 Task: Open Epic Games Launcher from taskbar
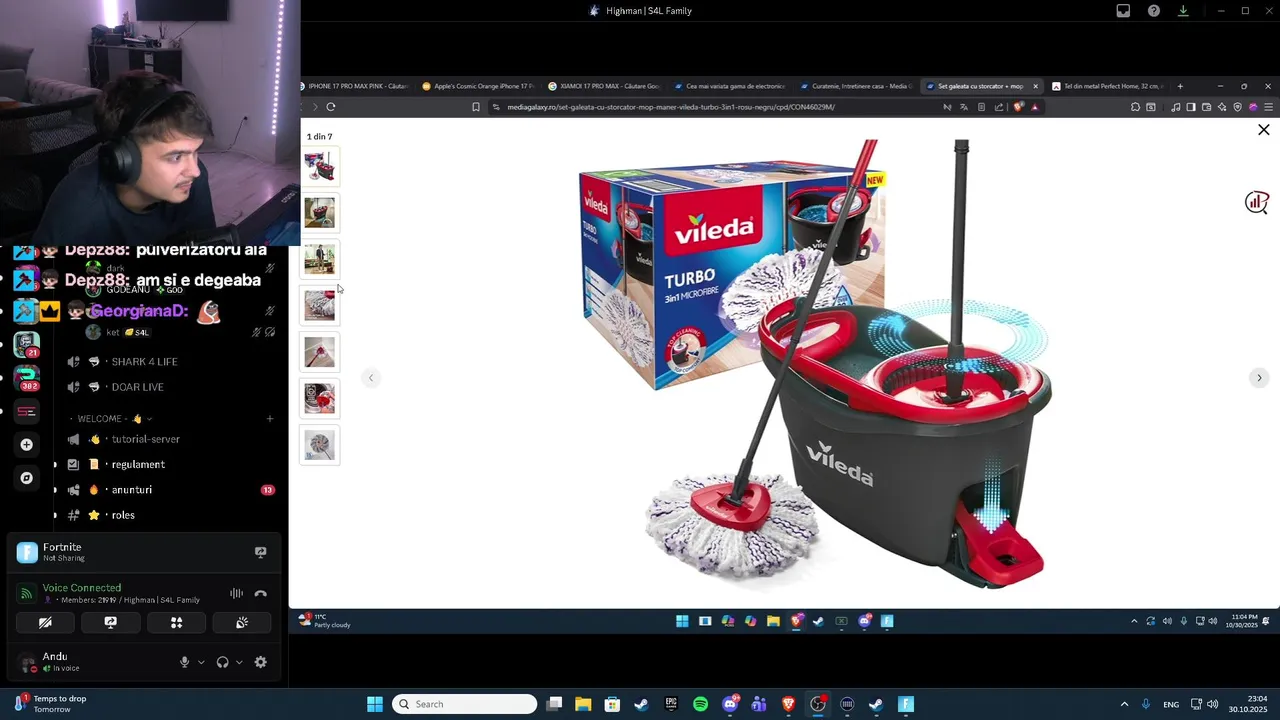click(671, 704)
